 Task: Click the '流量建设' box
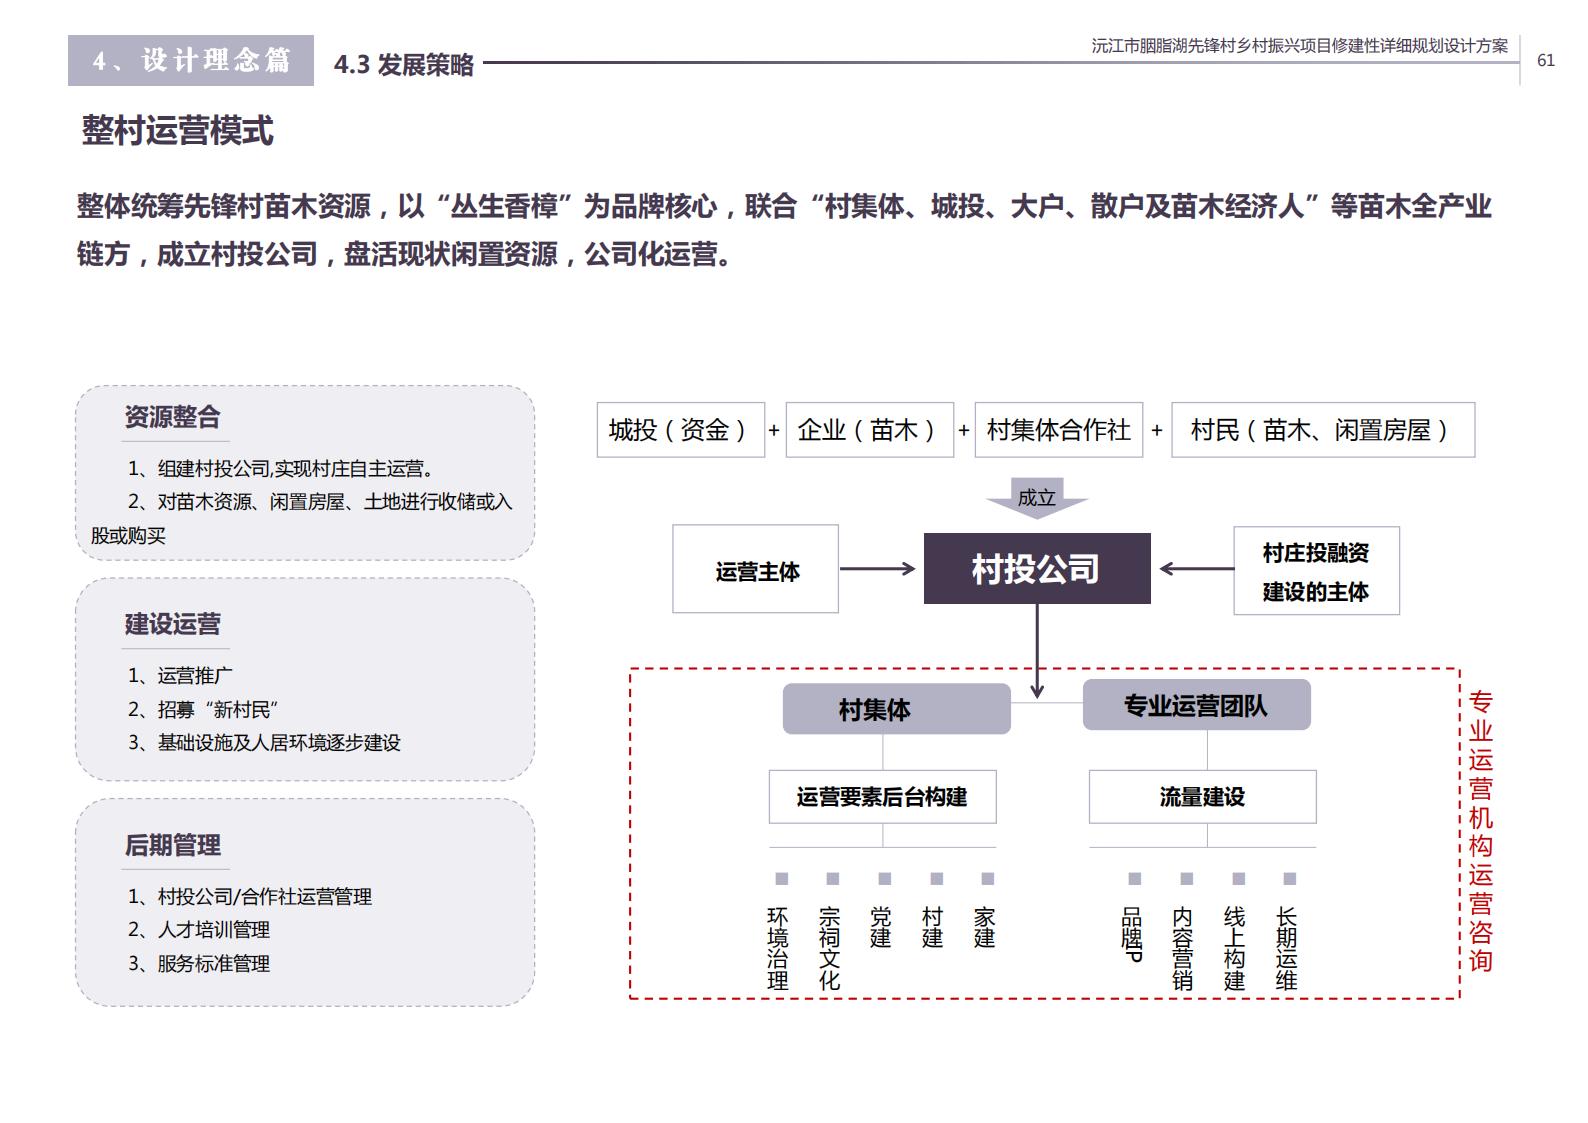tap(1203, 797)
